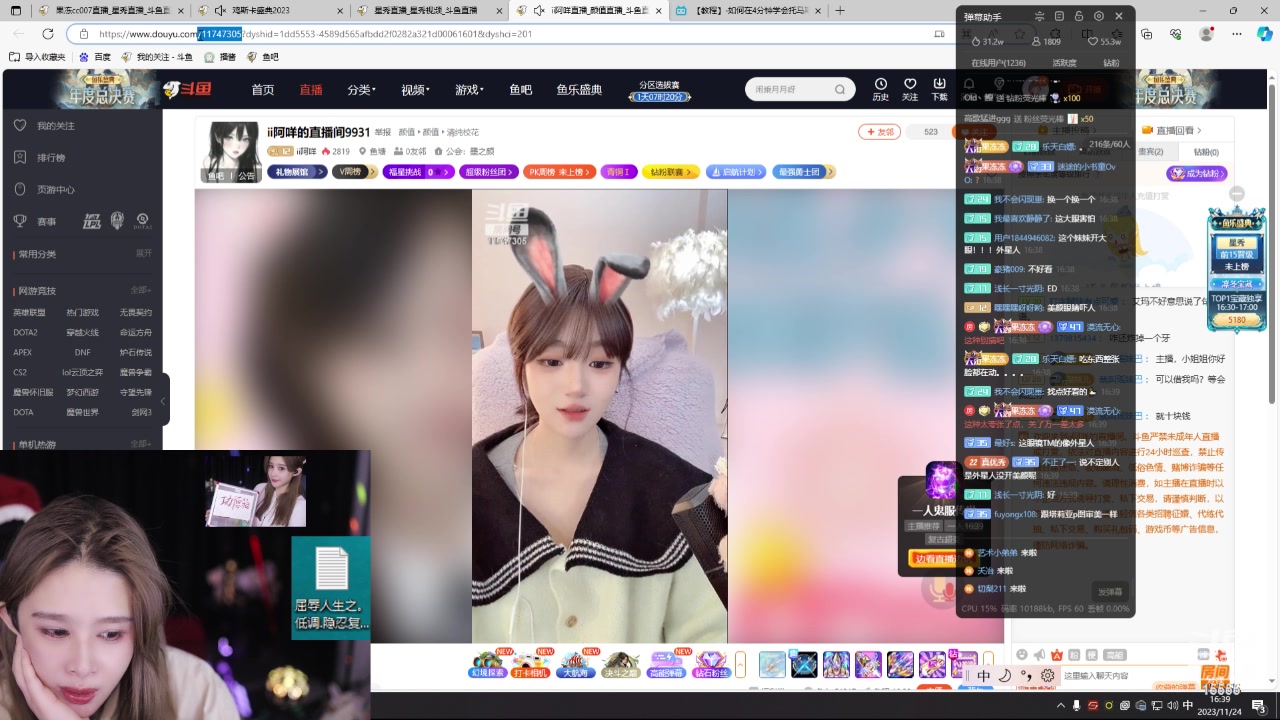Expand 视频 dropdown in navigation

415,89
